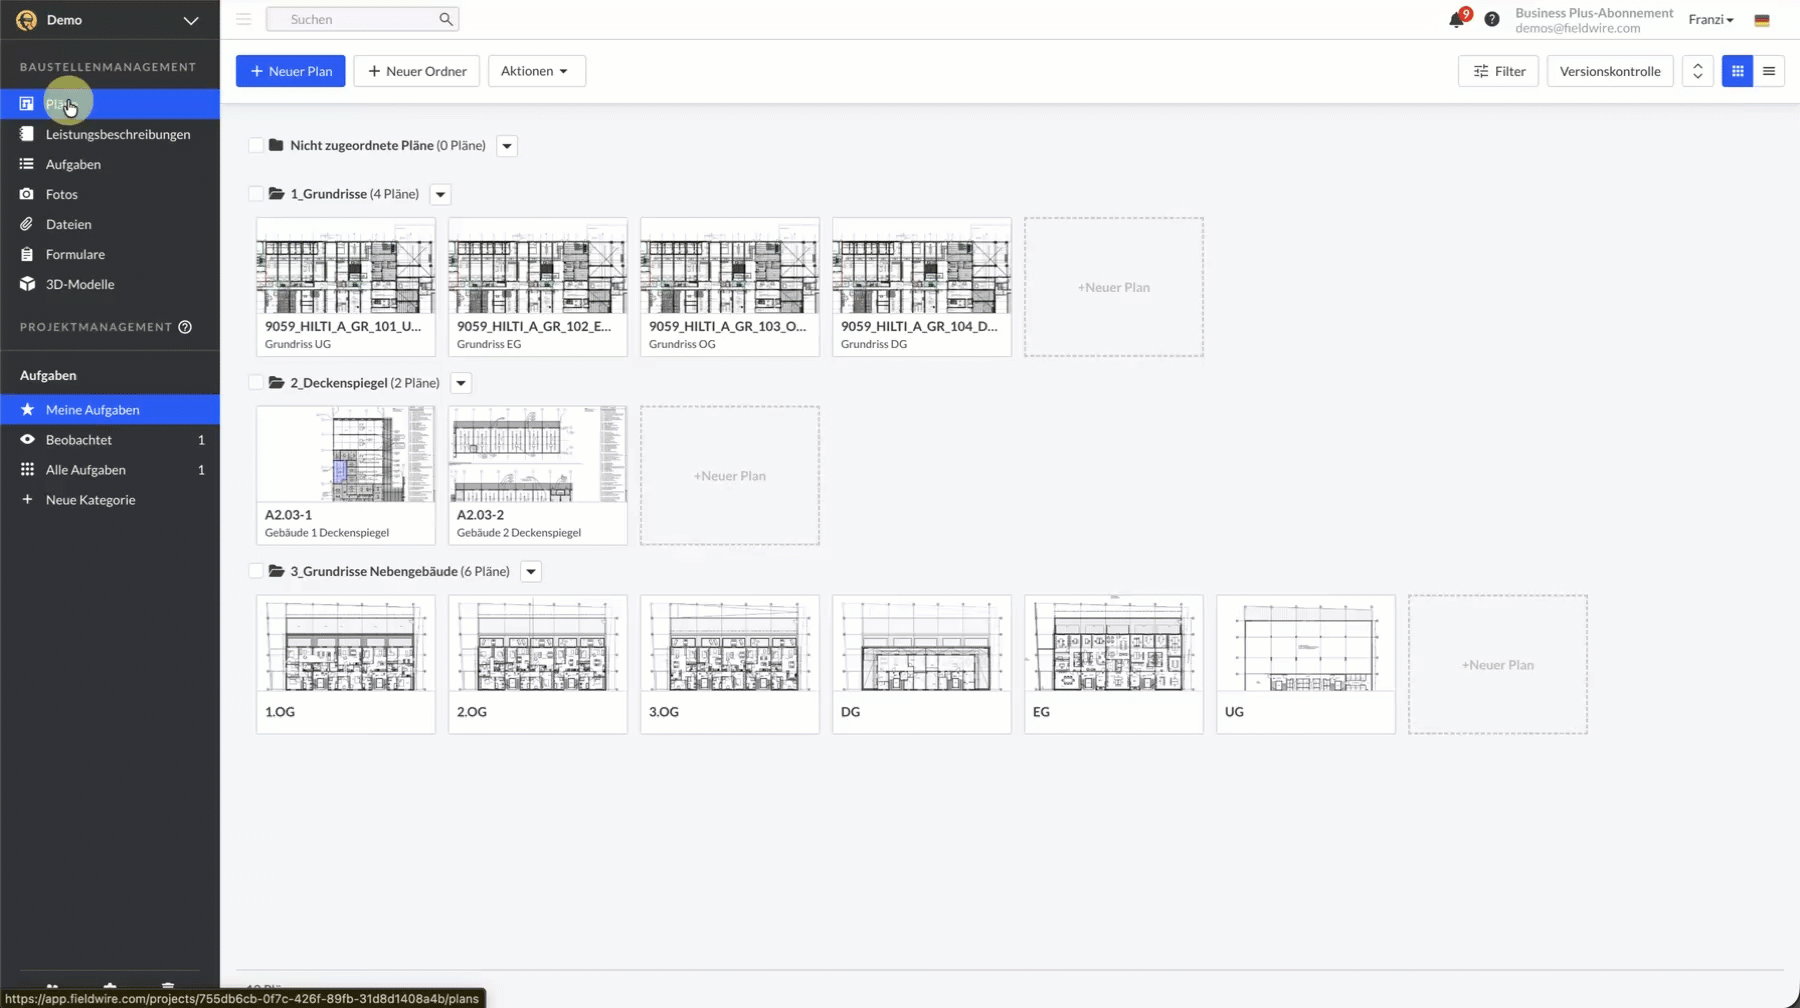
Task: Click the notification bell icon
Action: click(x=1456, y=19)
